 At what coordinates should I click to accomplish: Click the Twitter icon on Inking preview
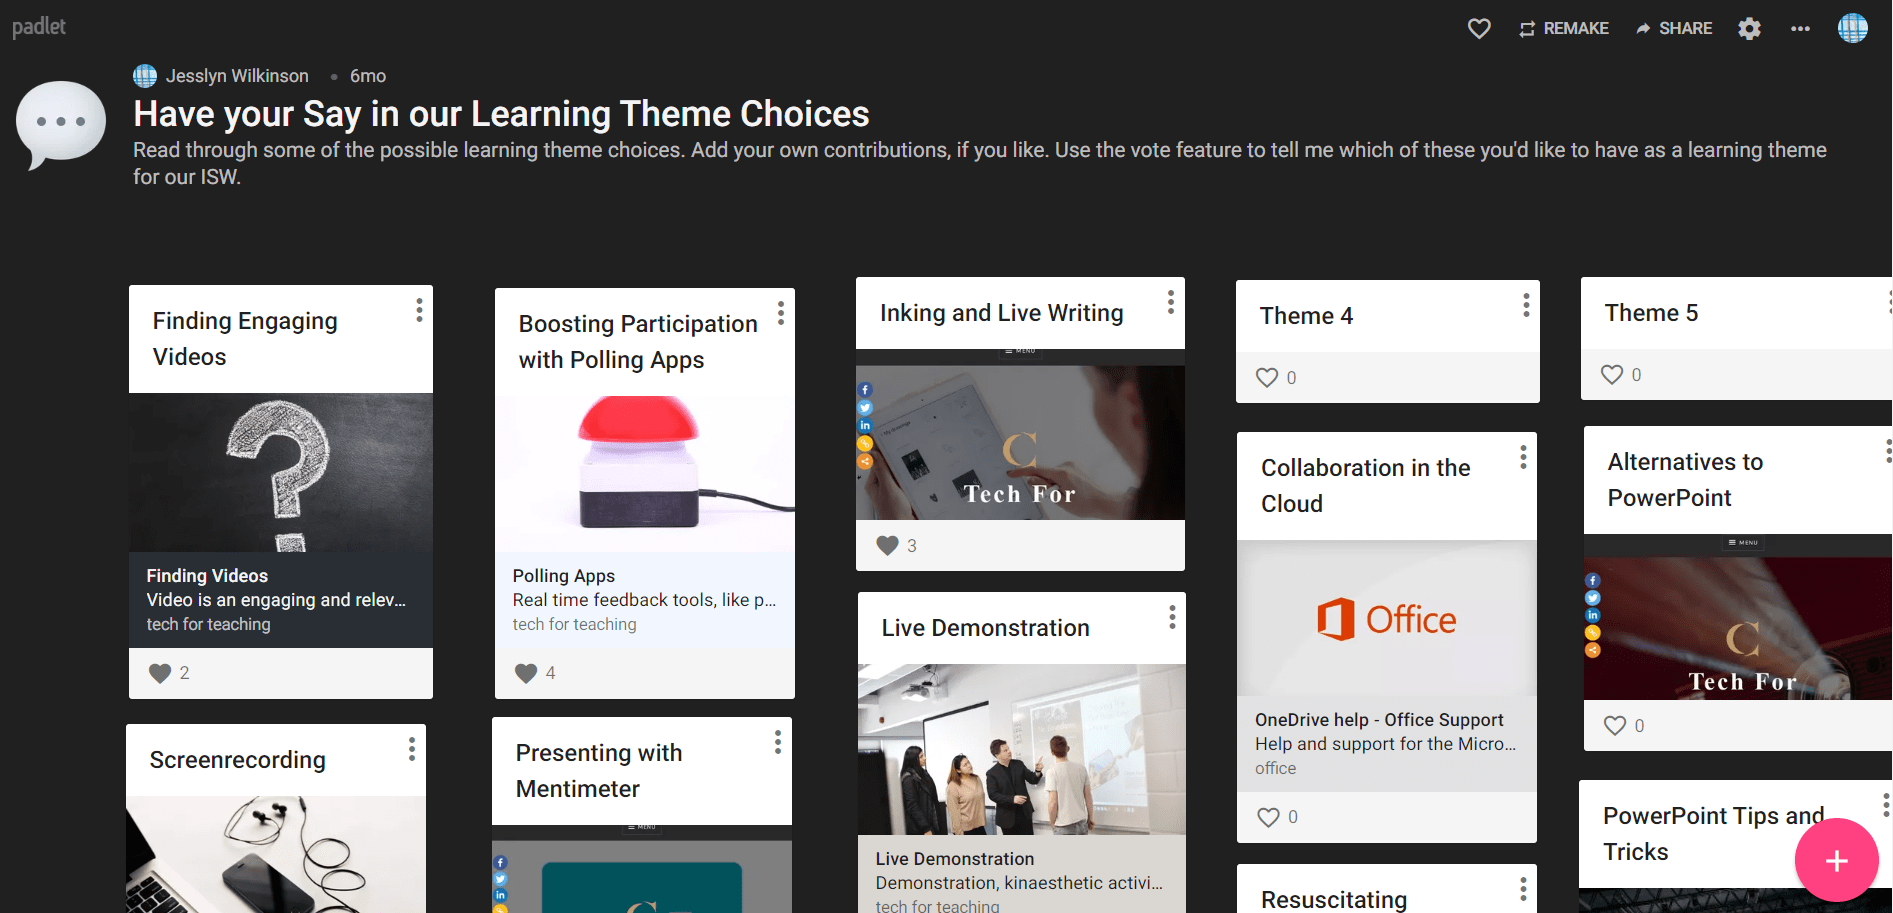tap(865, 407)
